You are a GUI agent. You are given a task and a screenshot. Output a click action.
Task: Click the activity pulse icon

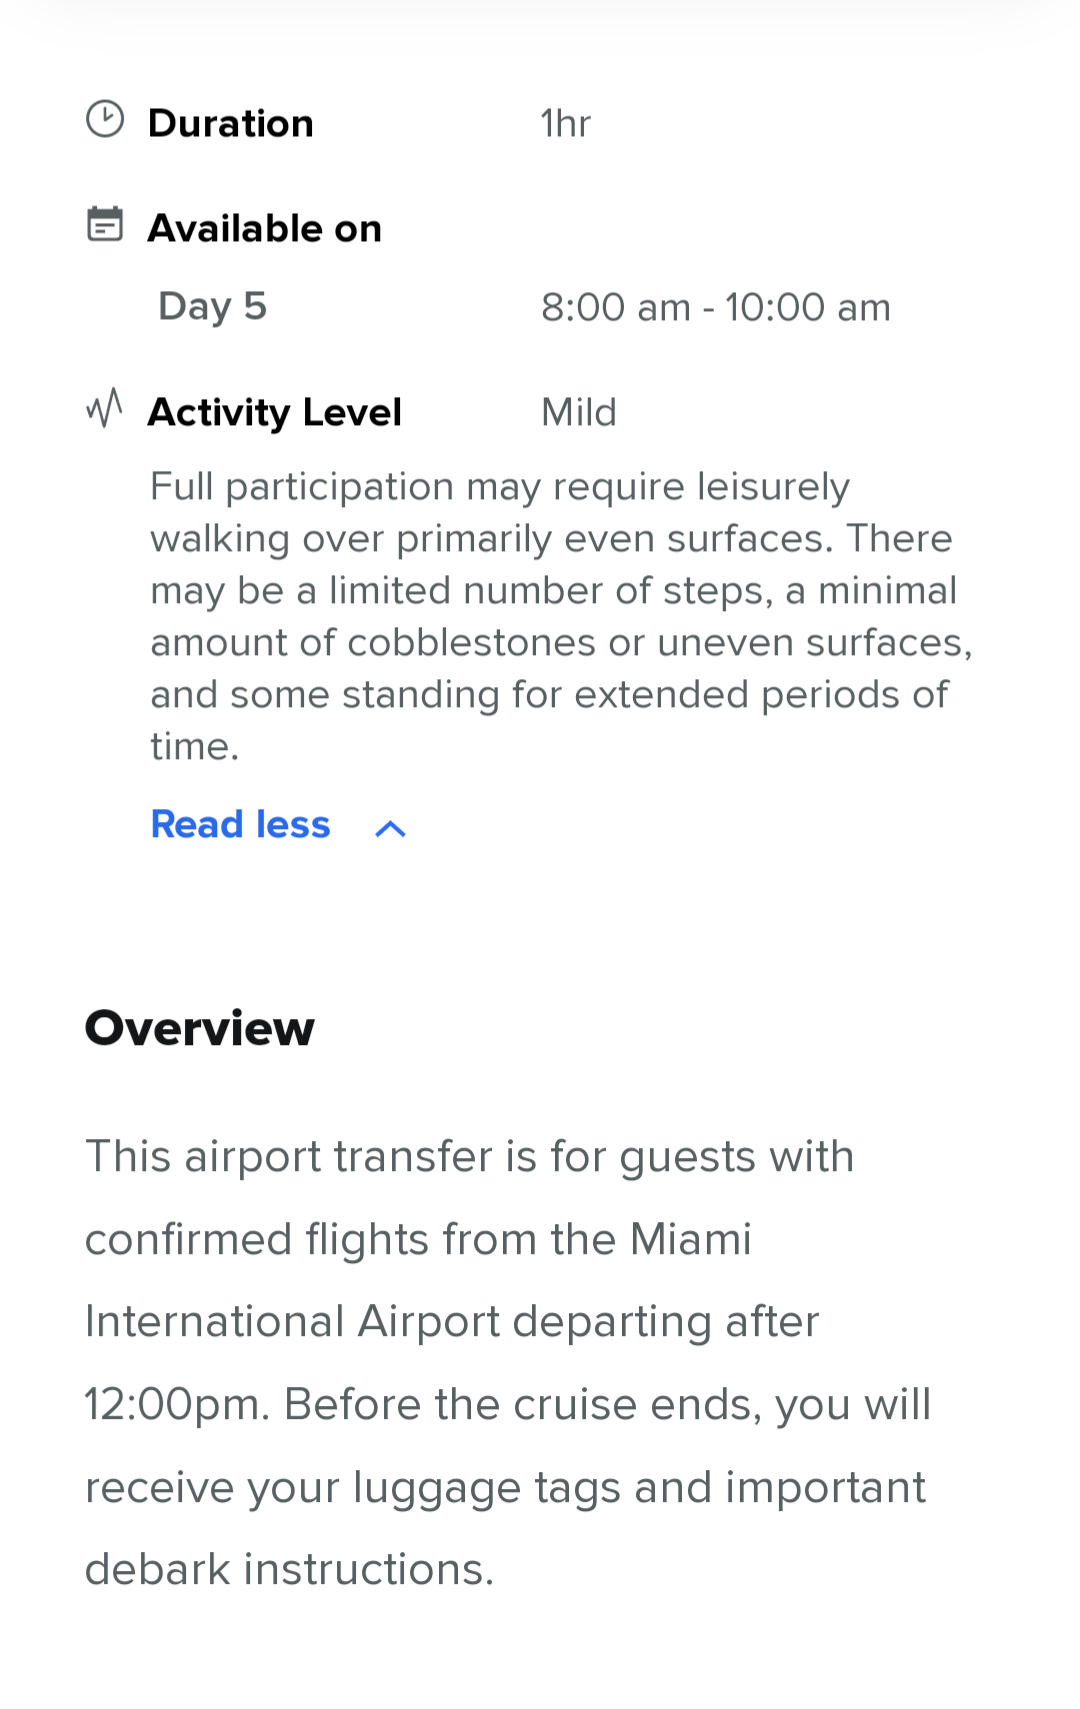click(x=104, y=408)
